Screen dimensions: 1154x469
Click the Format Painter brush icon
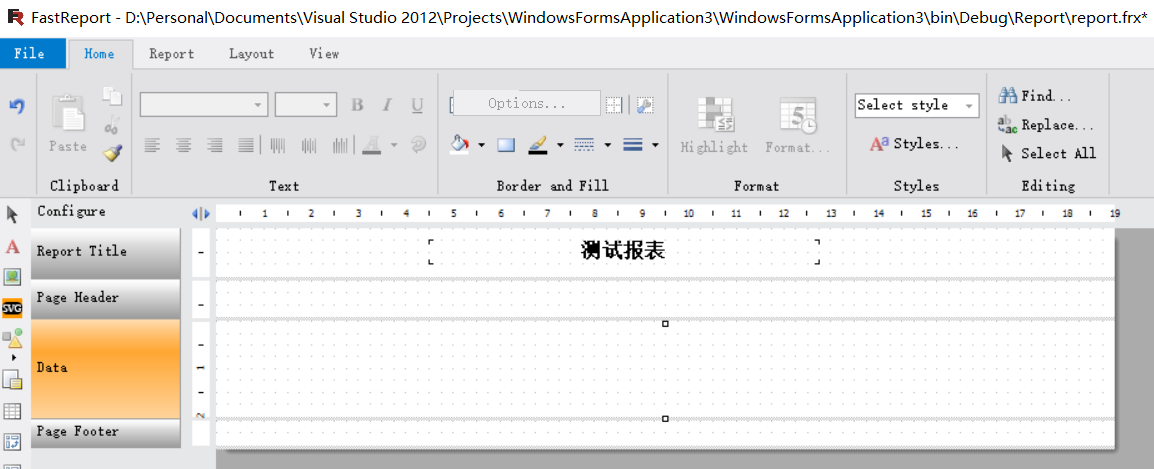(x=113, y=152)
